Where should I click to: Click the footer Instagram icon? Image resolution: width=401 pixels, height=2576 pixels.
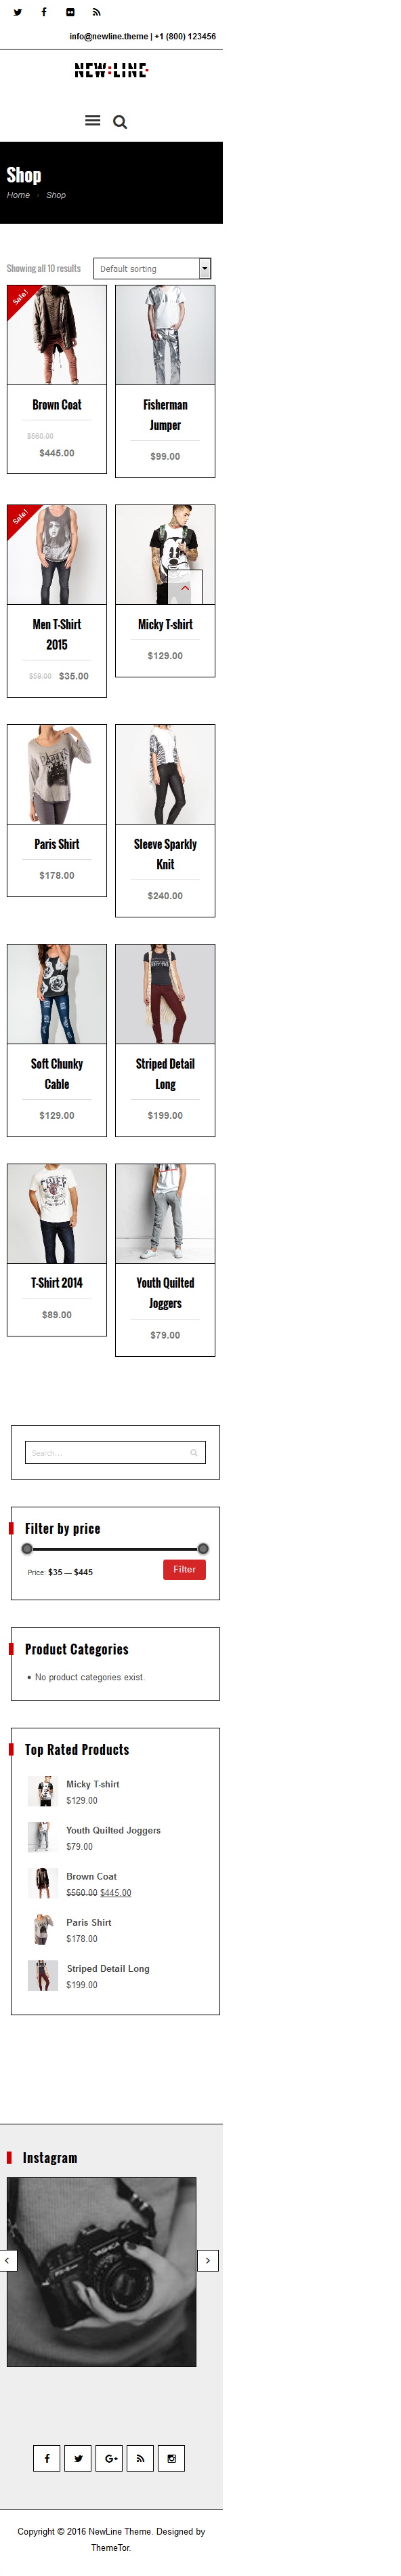(x=171, y=2458)
